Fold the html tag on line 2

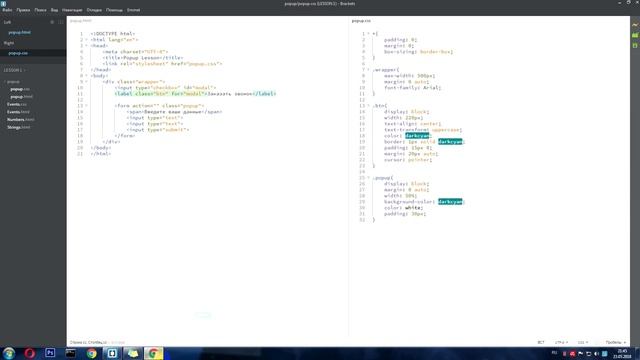(86, 40)
